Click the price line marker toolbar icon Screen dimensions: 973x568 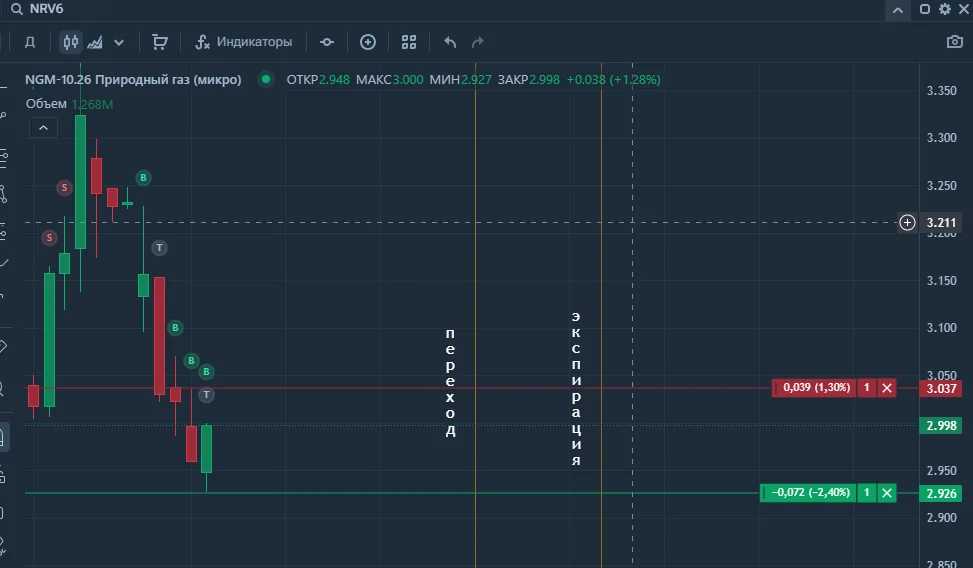click(x=327, y=42)
